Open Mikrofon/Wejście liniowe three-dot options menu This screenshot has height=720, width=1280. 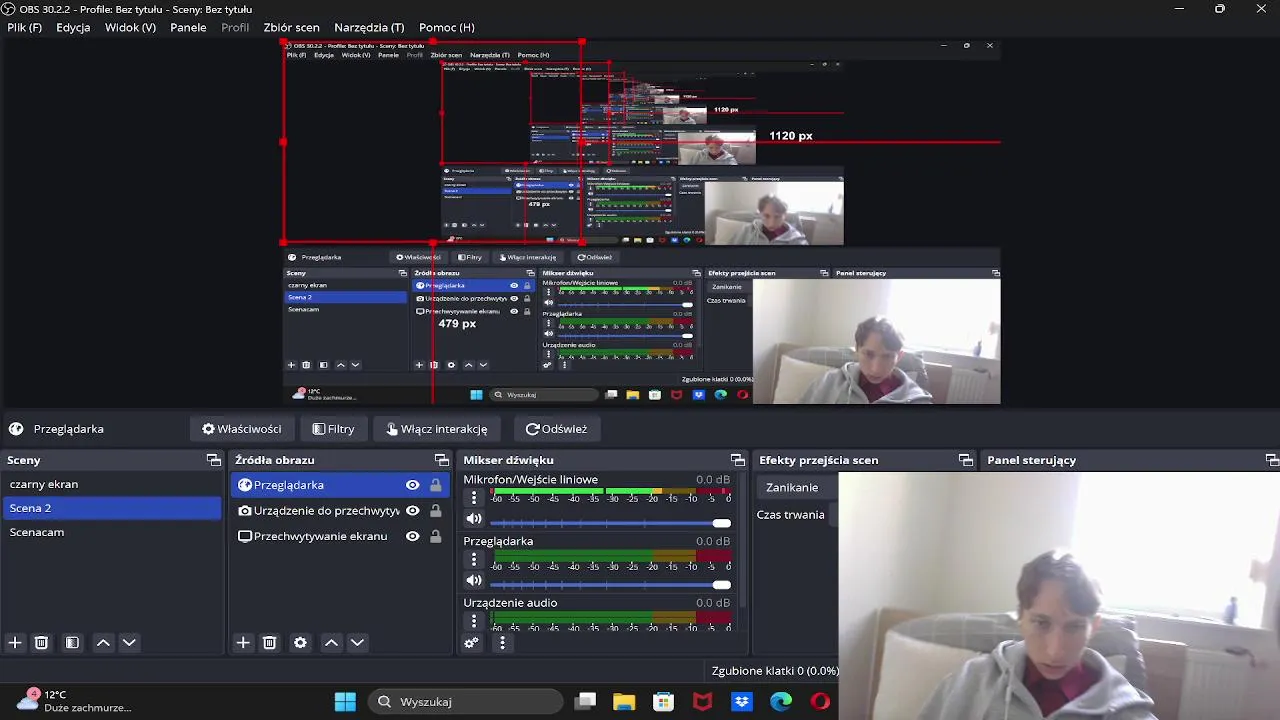click(x=474, y=498)
